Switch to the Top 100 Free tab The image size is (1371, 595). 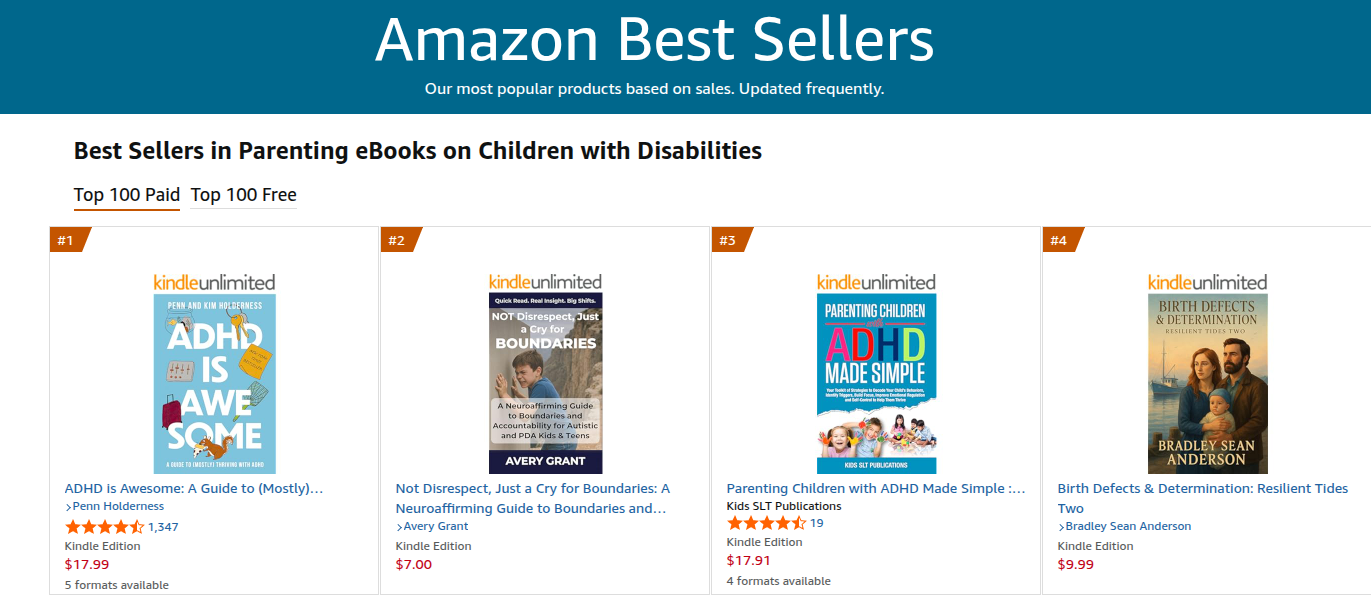point(243,195)
